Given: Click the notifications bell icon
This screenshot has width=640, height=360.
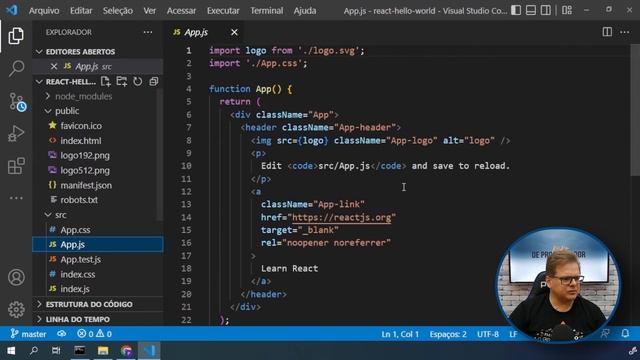Looking at the screenshot, I should tap(625, 333).
